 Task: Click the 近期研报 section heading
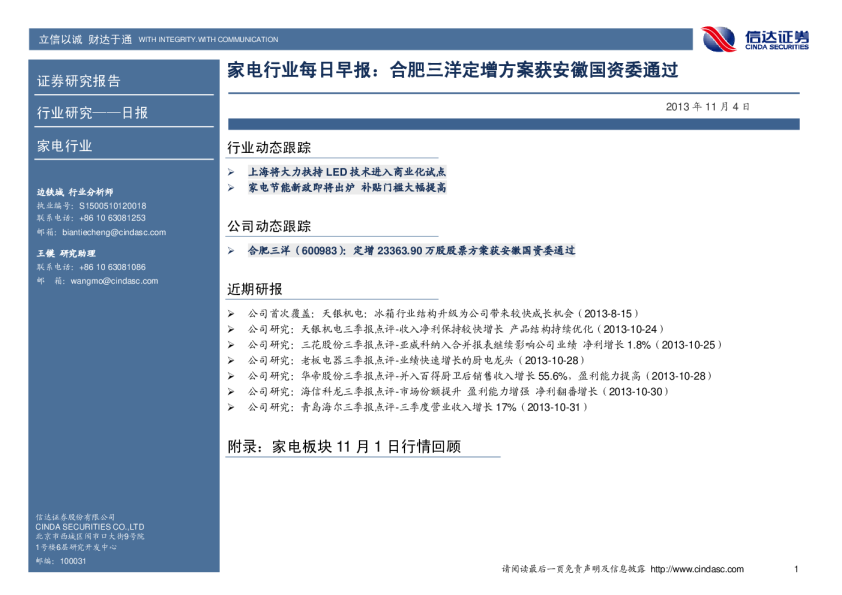pos(255,290)
